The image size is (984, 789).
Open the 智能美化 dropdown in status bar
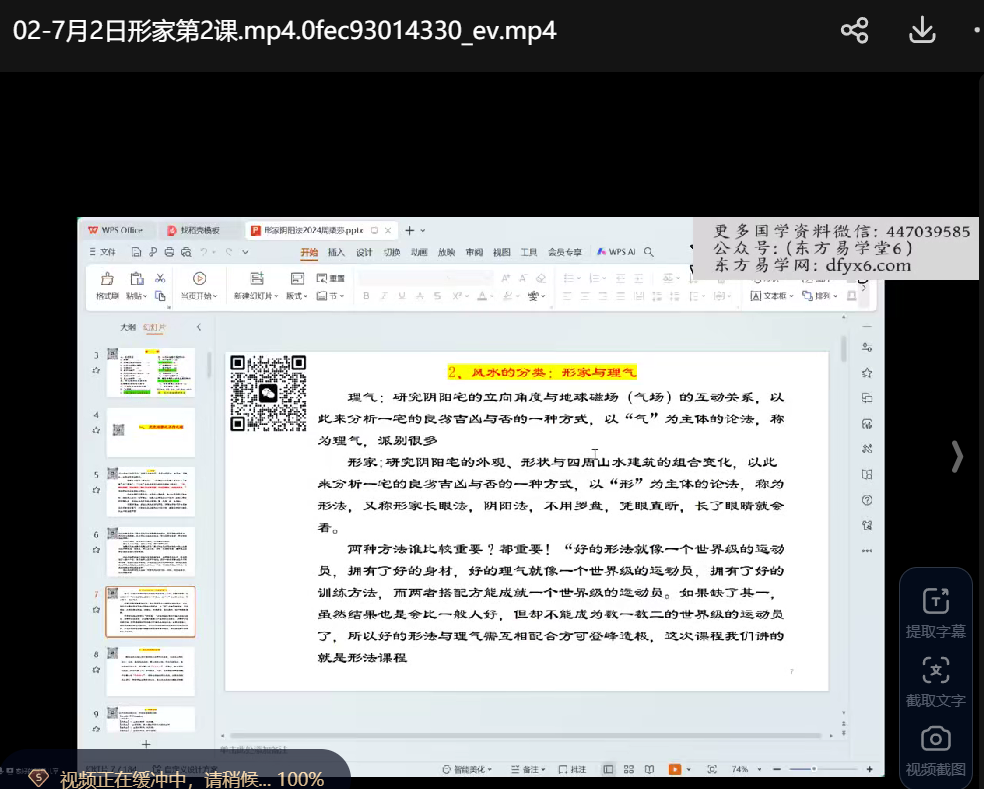(468, 769)
